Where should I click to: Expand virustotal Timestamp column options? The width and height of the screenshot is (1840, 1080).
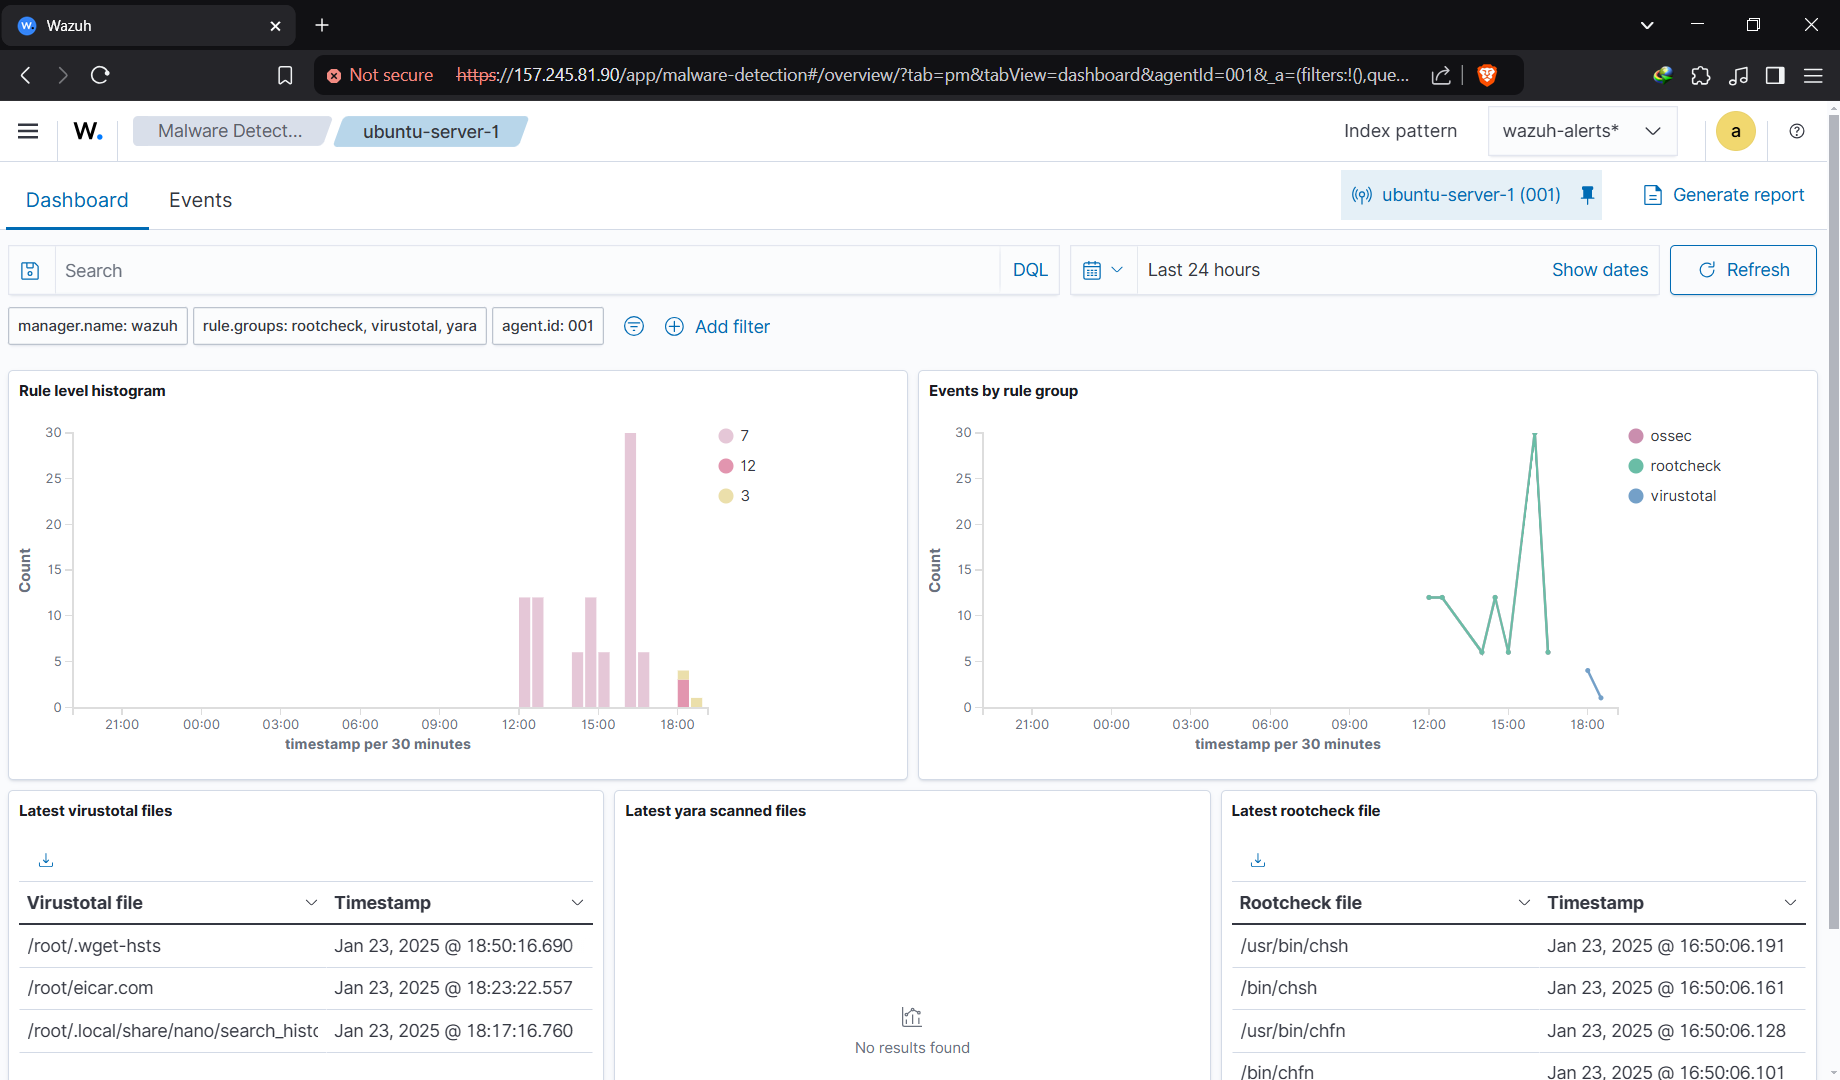click(577, 903)
